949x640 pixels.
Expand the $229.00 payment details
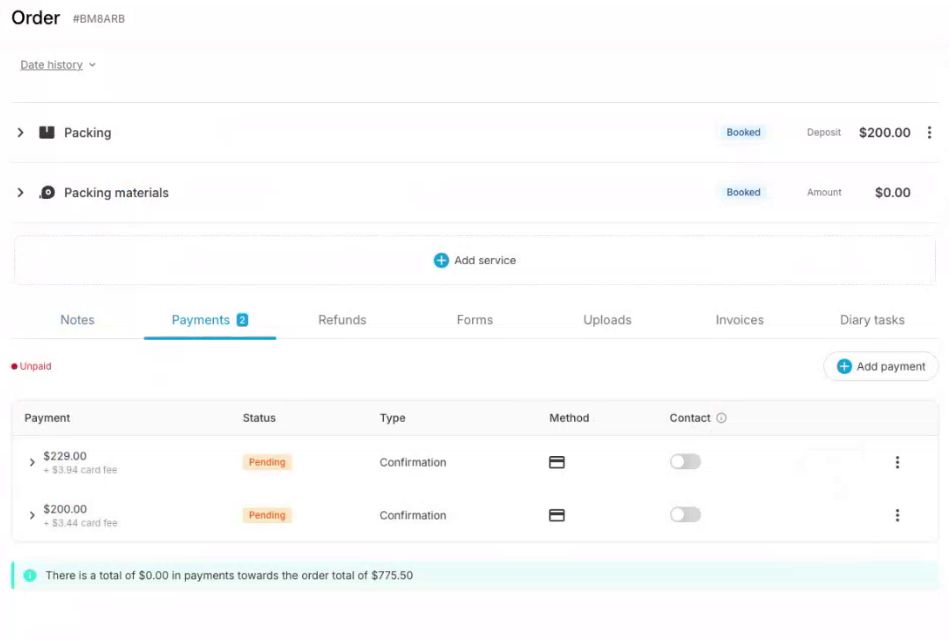(32, 463)
